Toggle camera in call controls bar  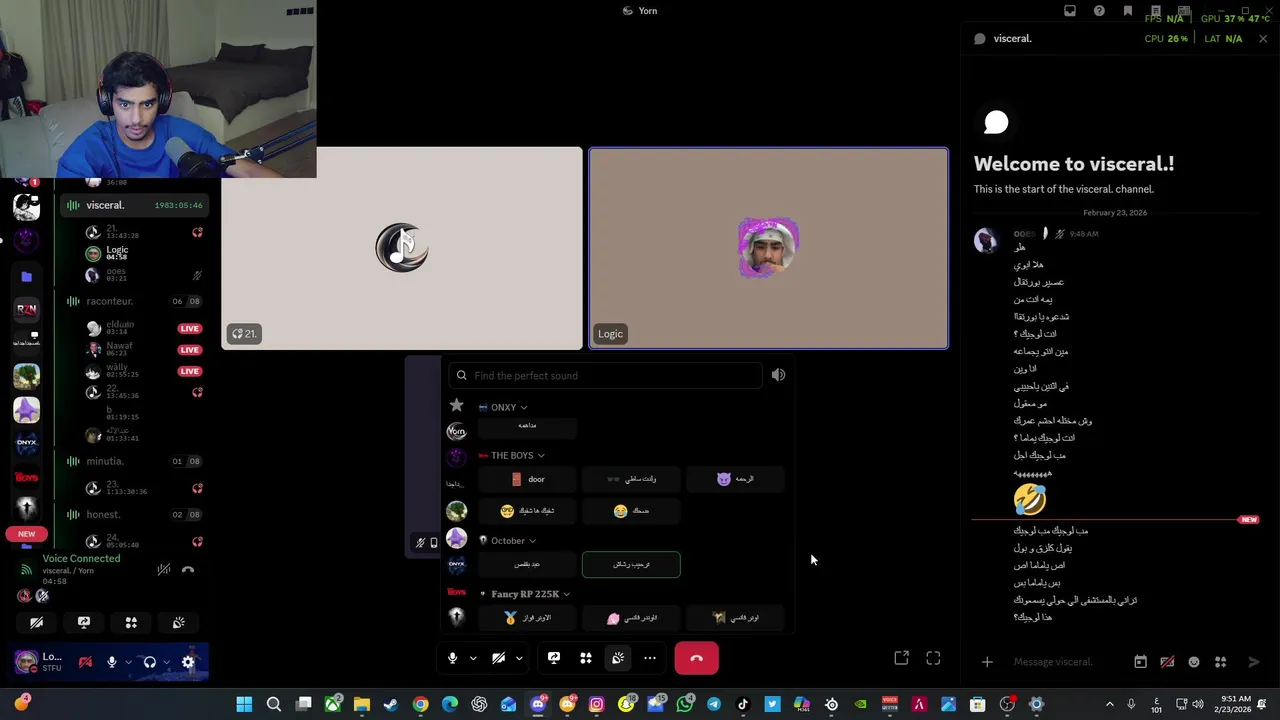pos(498,658)
